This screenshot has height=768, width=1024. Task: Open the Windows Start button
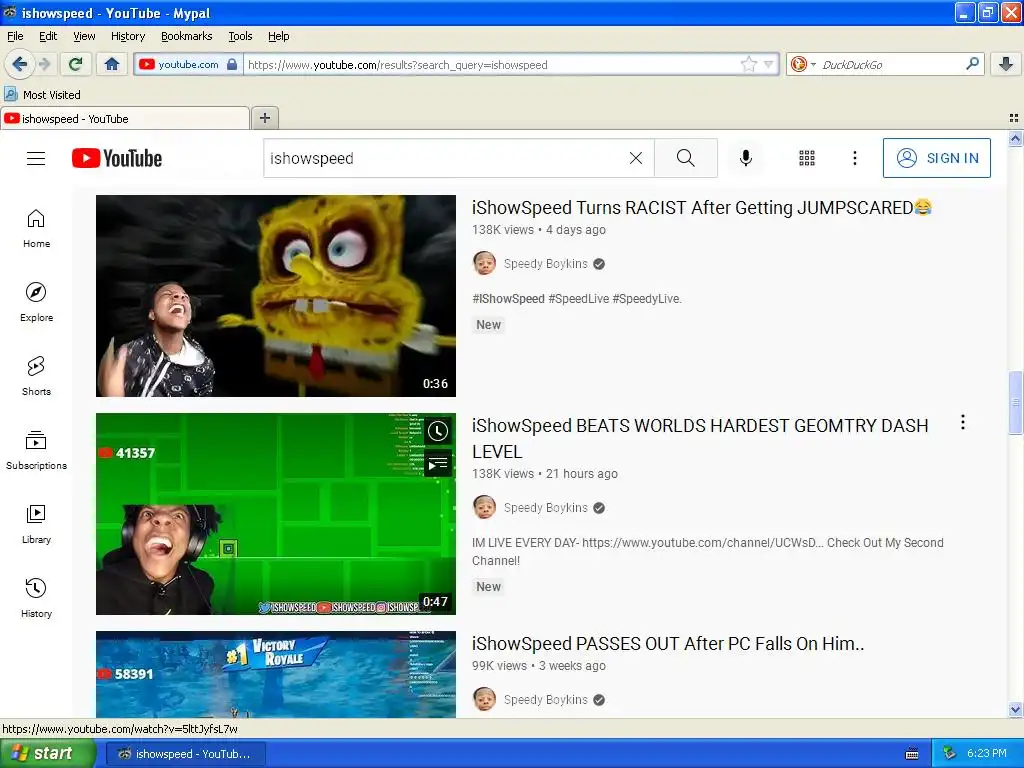point(48,754)
